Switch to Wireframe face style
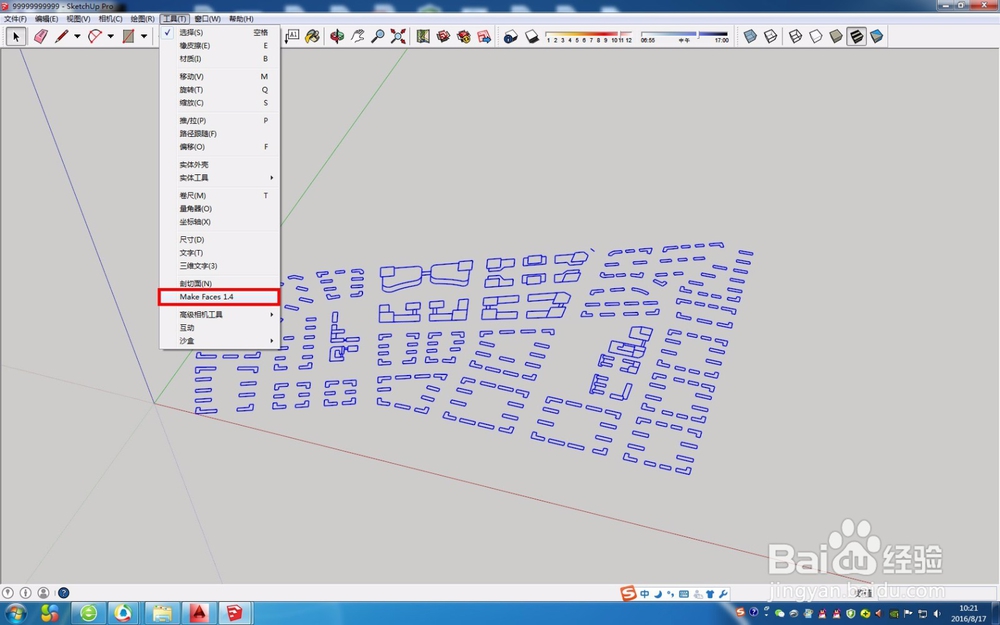Viewport: 1000px width, 625px height. coord(795,36)
